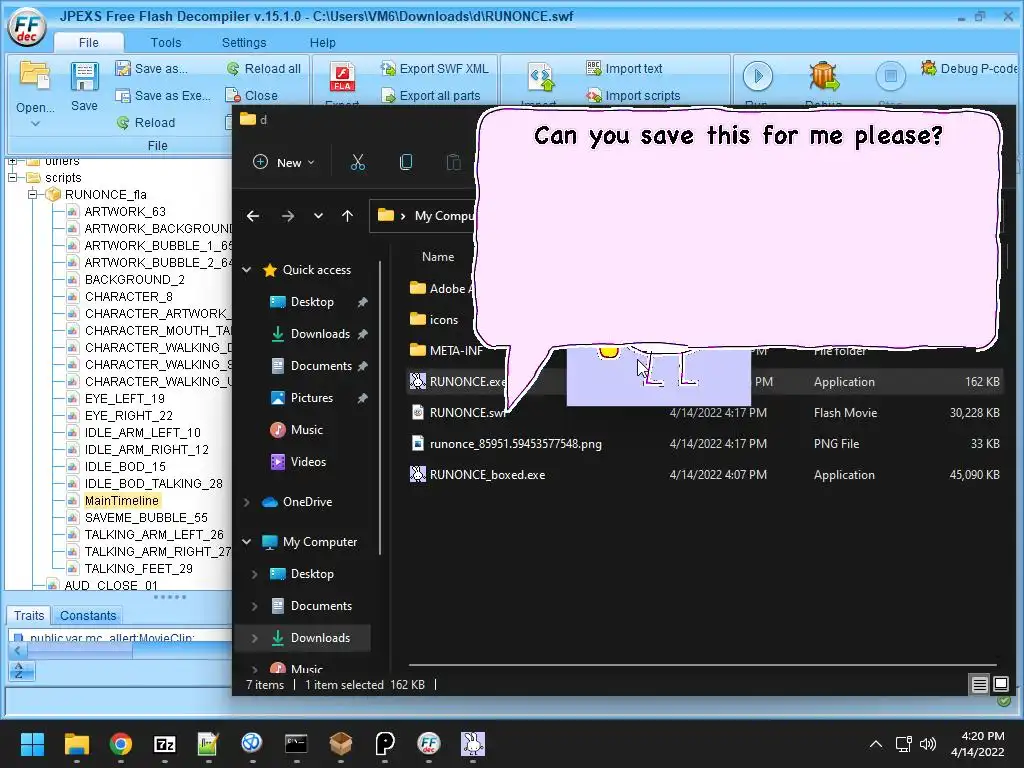
Task: Click the Stop icon in ribbon
Action: click(890, 76)
